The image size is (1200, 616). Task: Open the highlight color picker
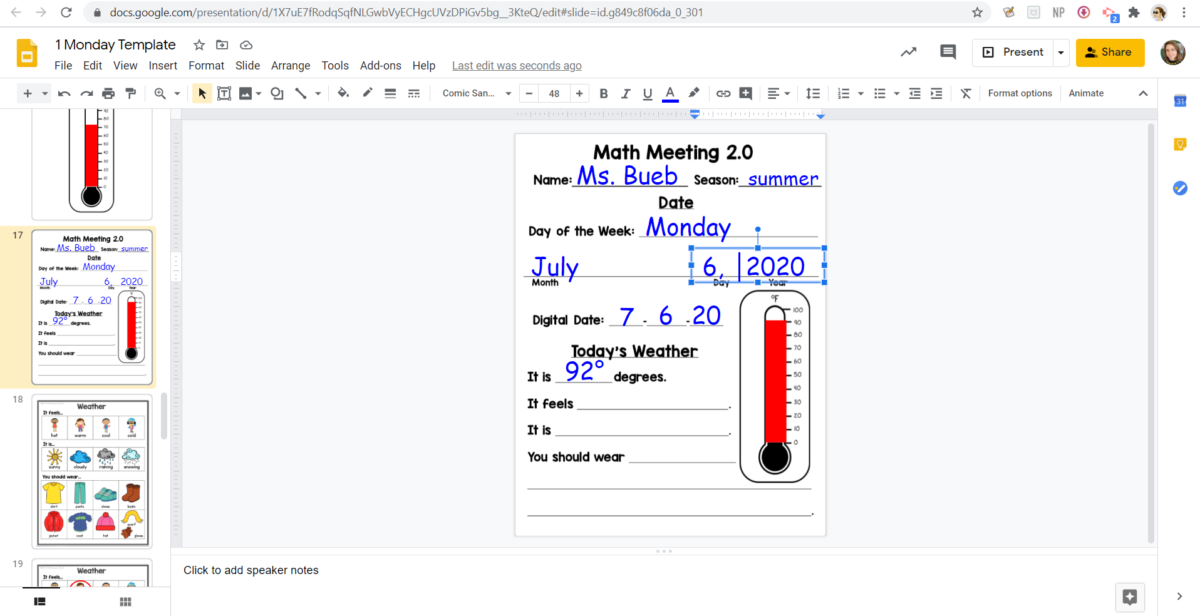click(x=693, y=93)
